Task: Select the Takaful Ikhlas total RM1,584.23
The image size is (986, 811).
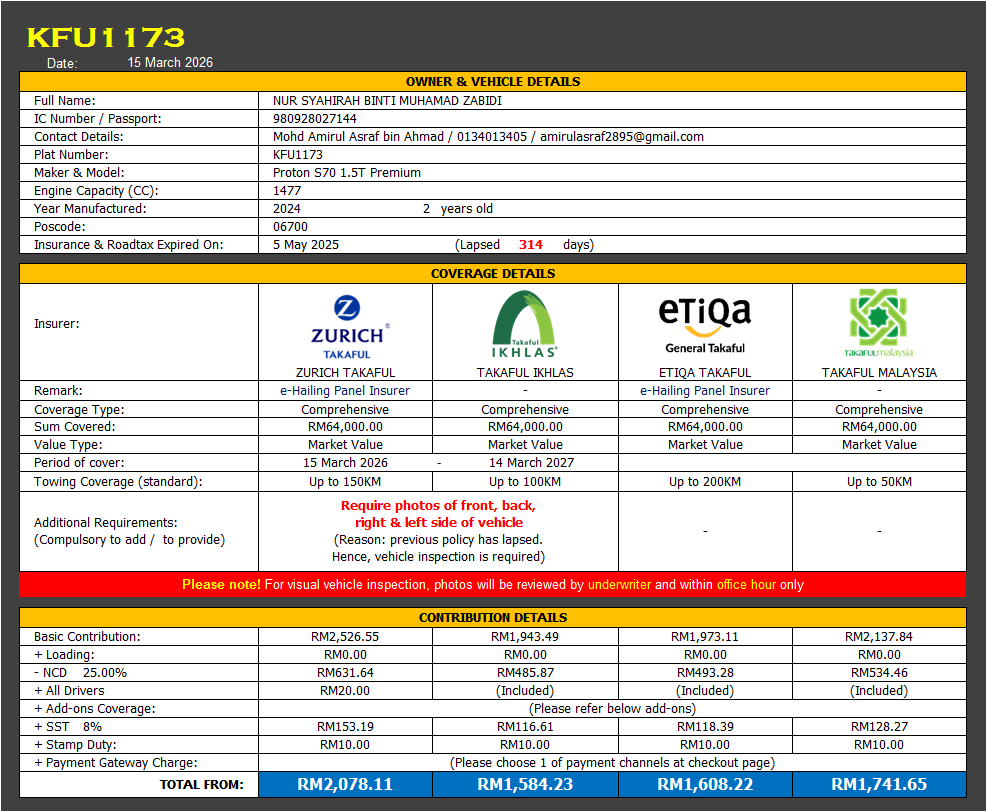Action: (525, 785)
